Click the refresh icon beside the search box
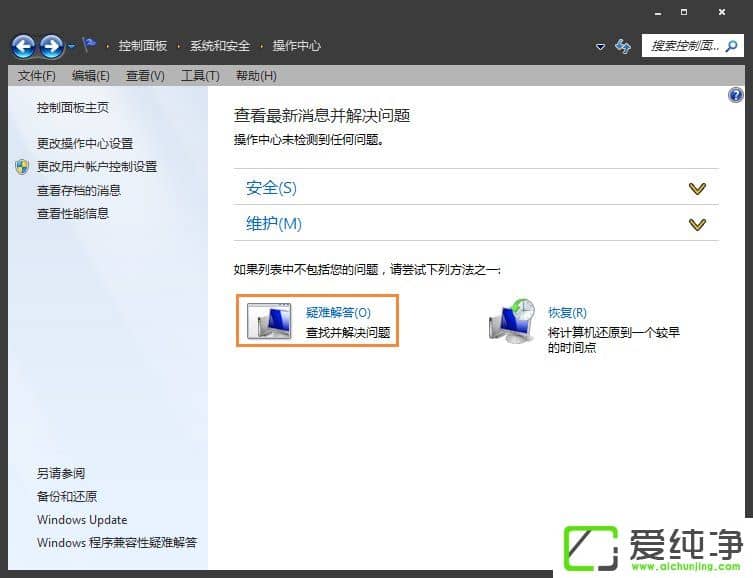Image resolution: width=753 pixels, height=578 pixels. click(623, 46)
